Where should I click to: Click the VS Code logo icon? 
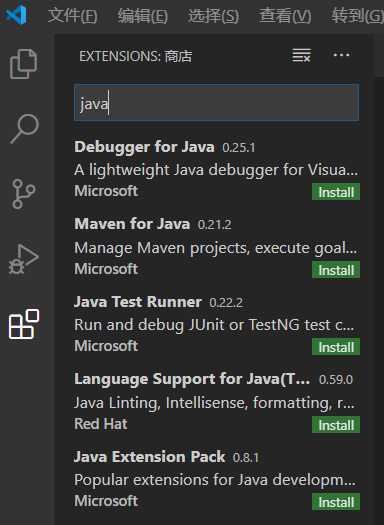16,15
